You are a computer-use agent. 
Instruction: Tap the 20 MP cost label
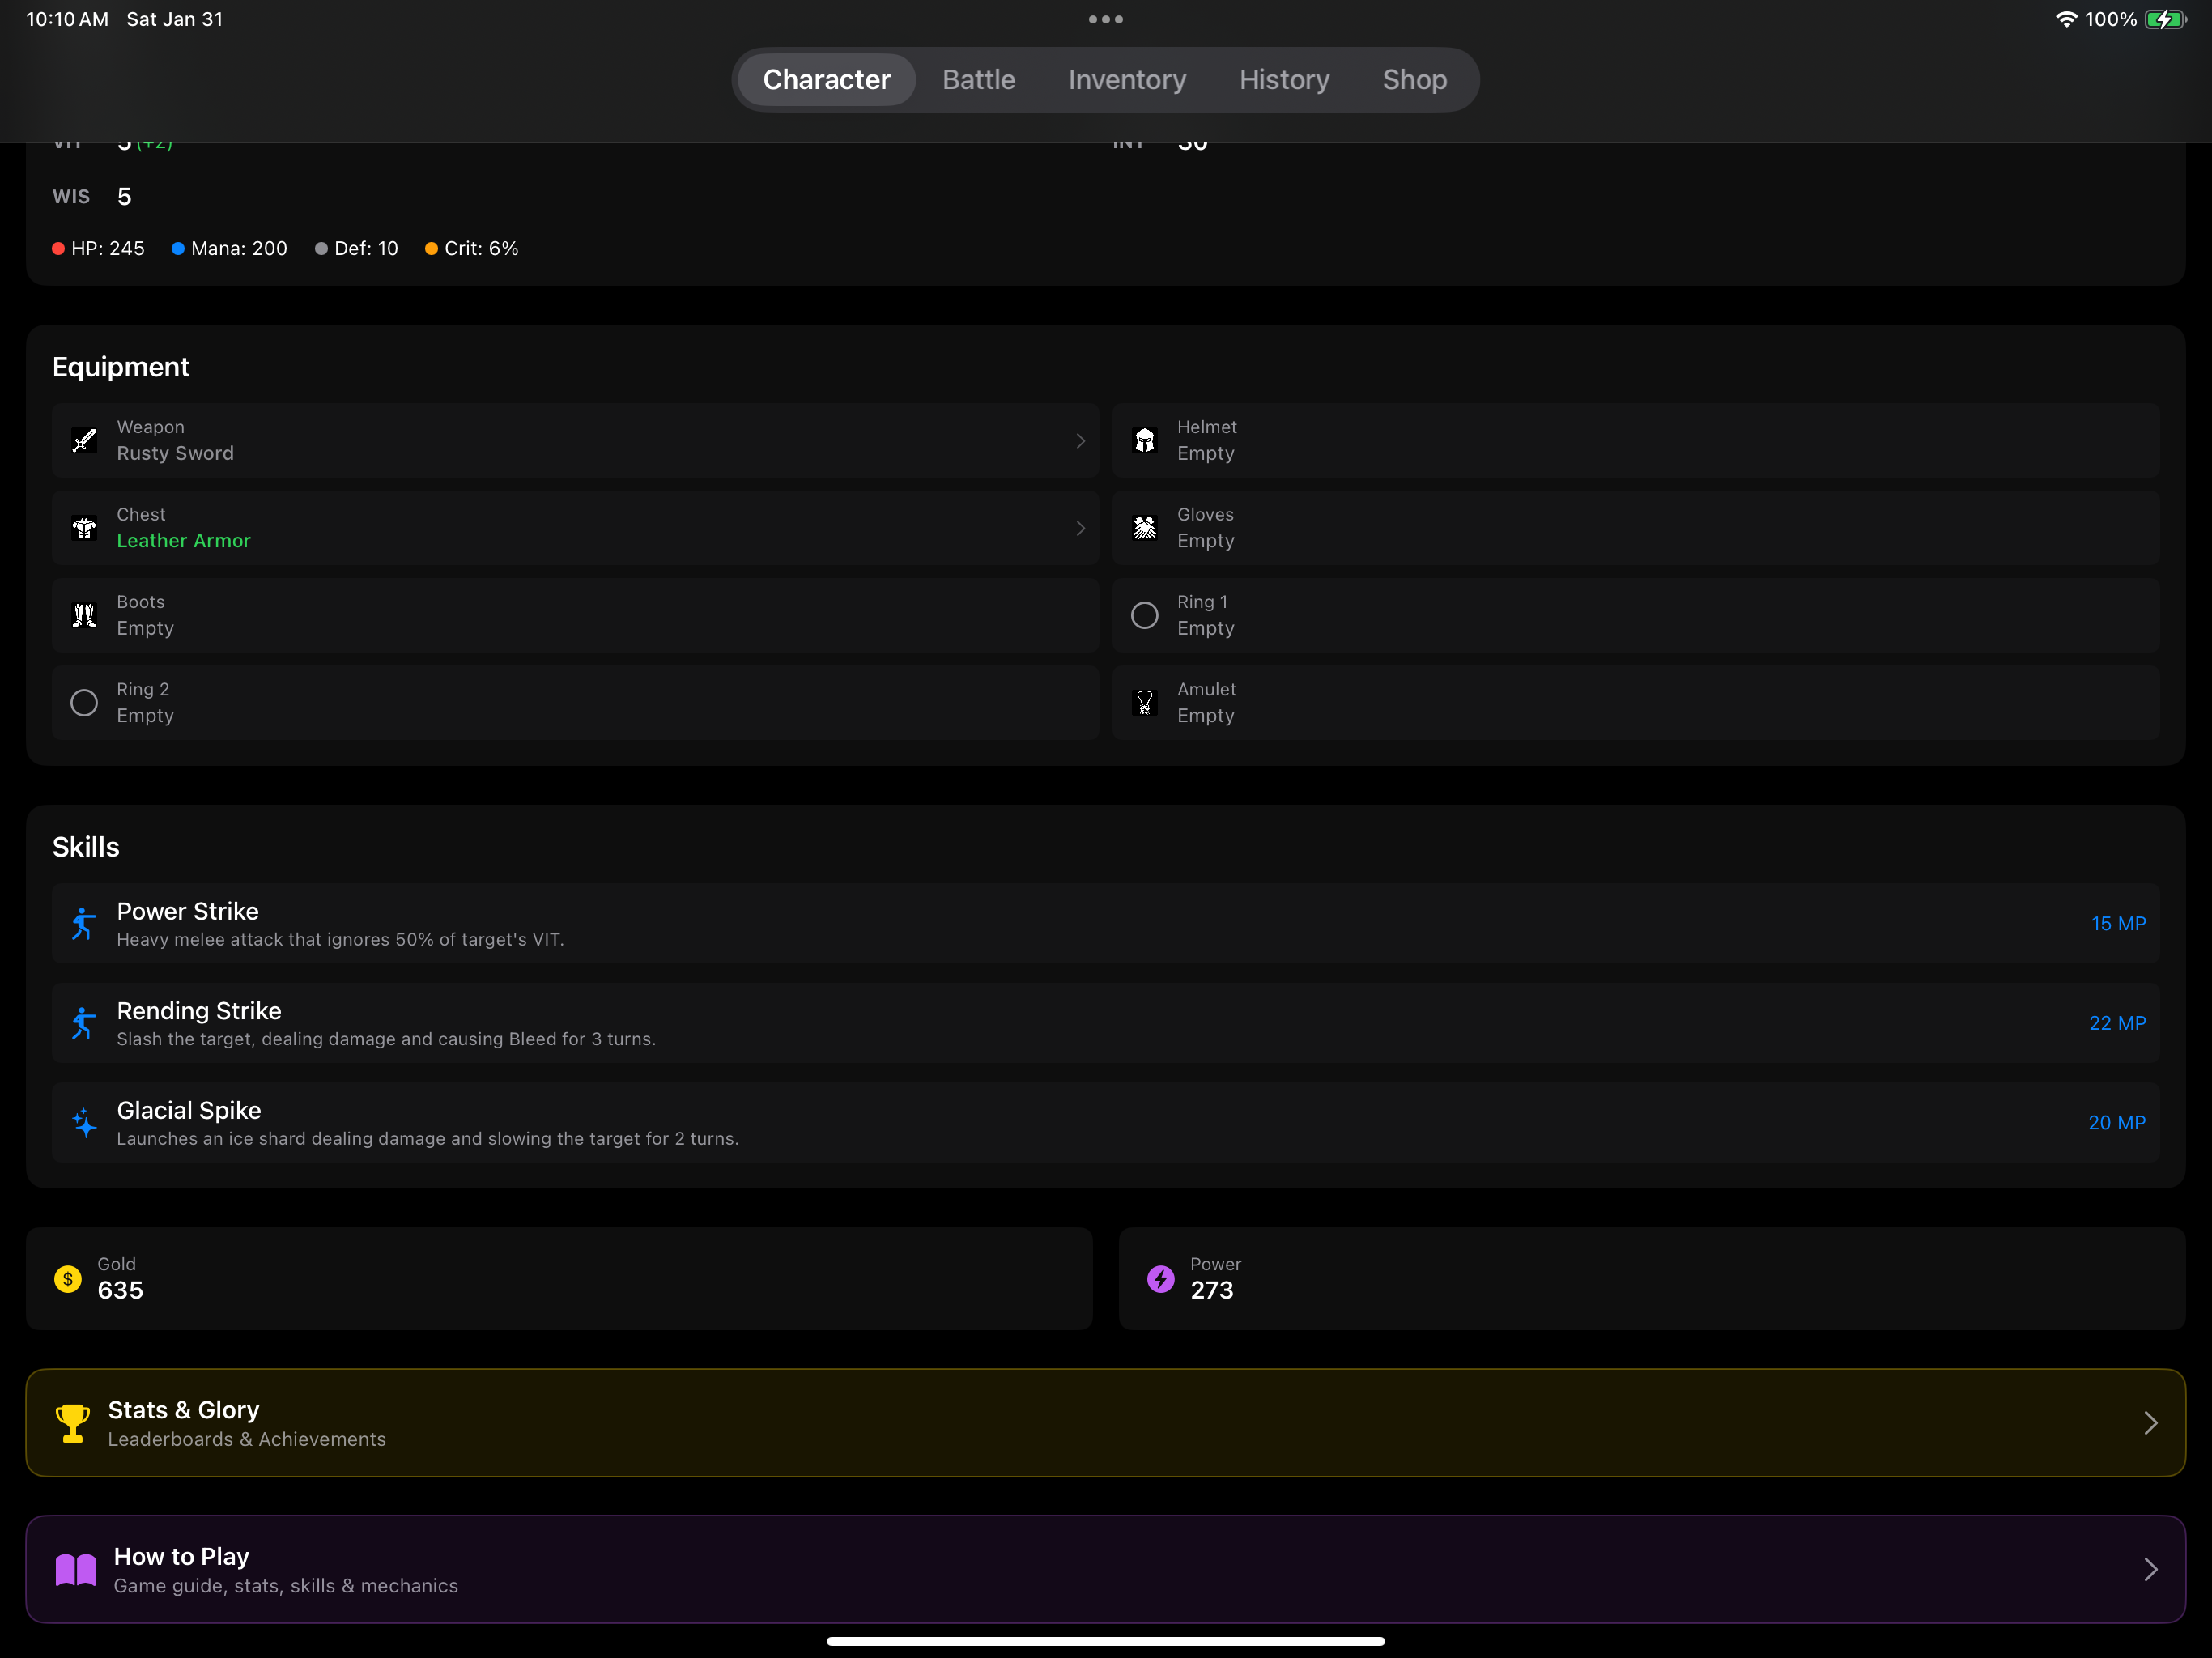(2116, 1122)
